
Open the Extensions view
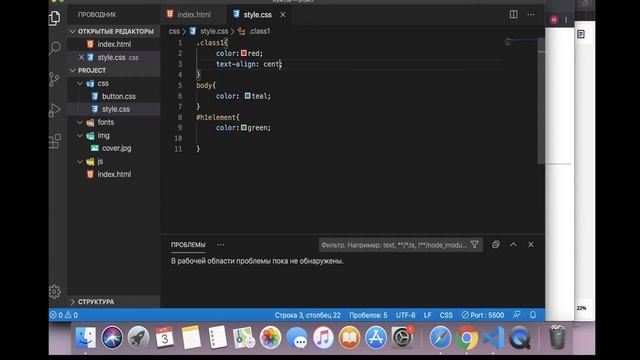coord(55,141)
